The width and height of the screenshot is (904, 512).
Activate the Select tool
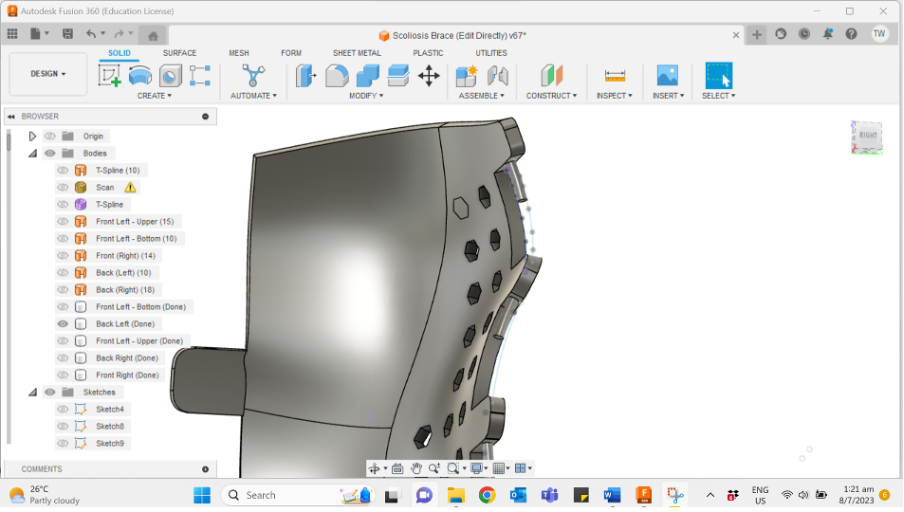point(718,76)
